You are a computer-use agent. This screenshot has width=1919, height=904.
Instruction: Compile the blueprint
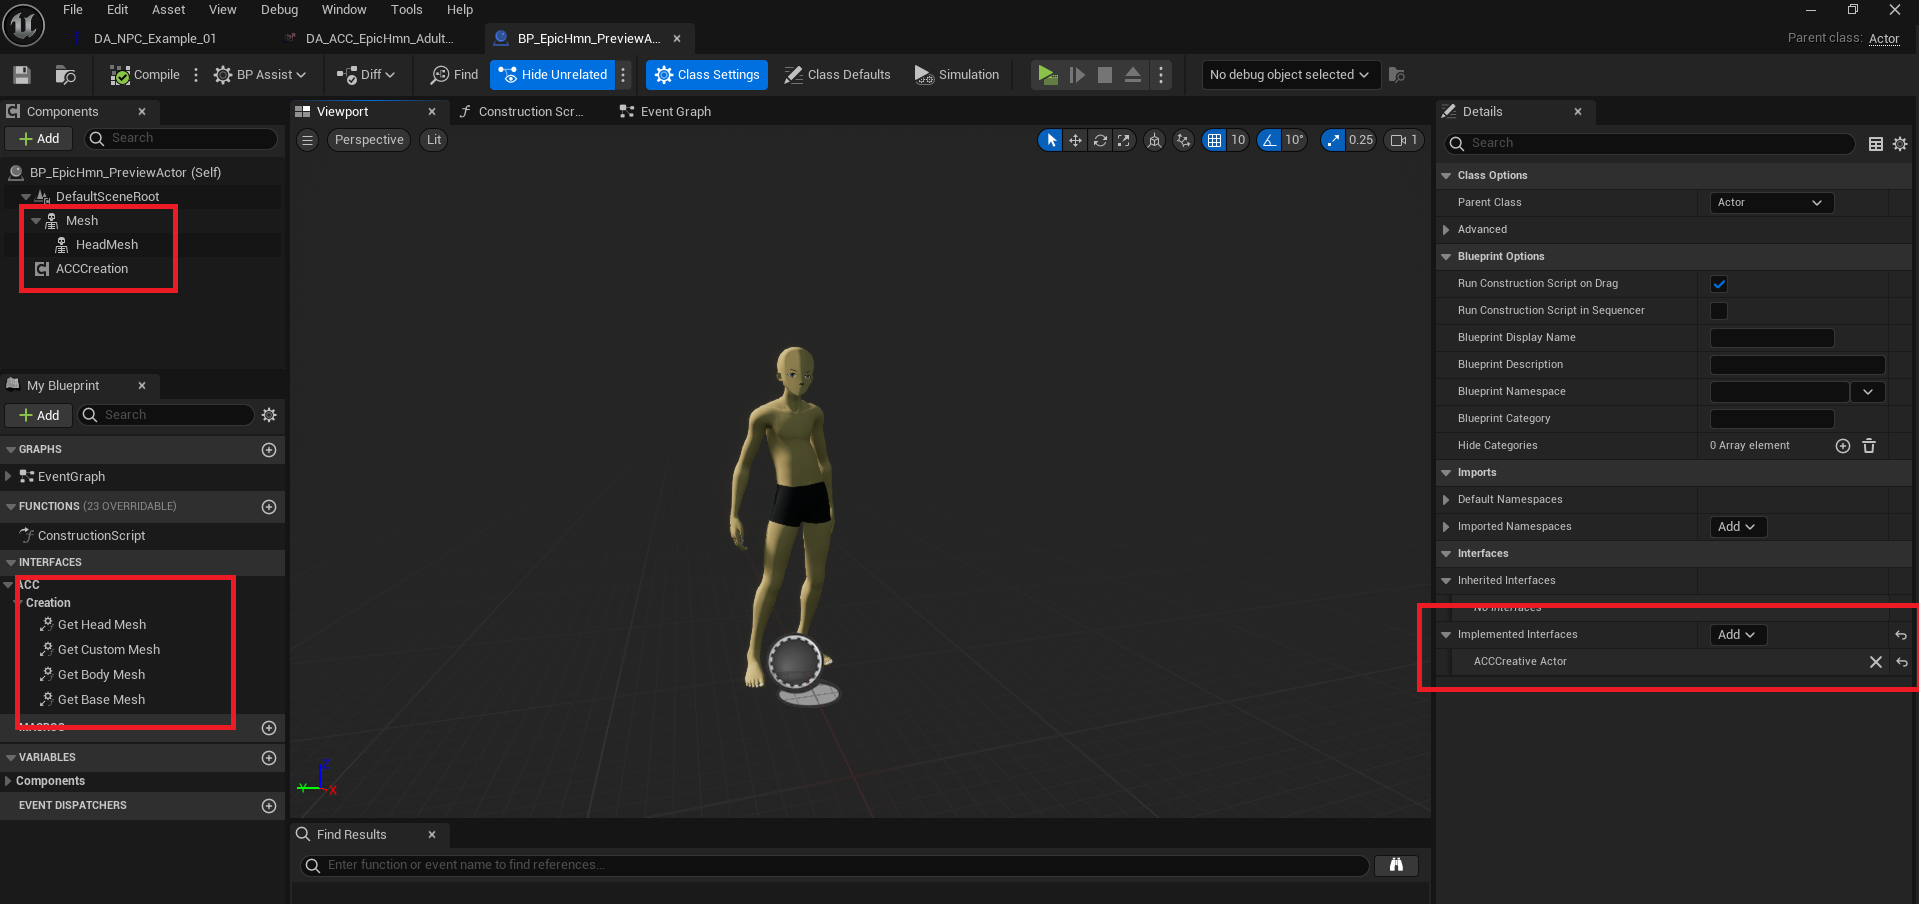pyautogui.click(x=144, y=74)
